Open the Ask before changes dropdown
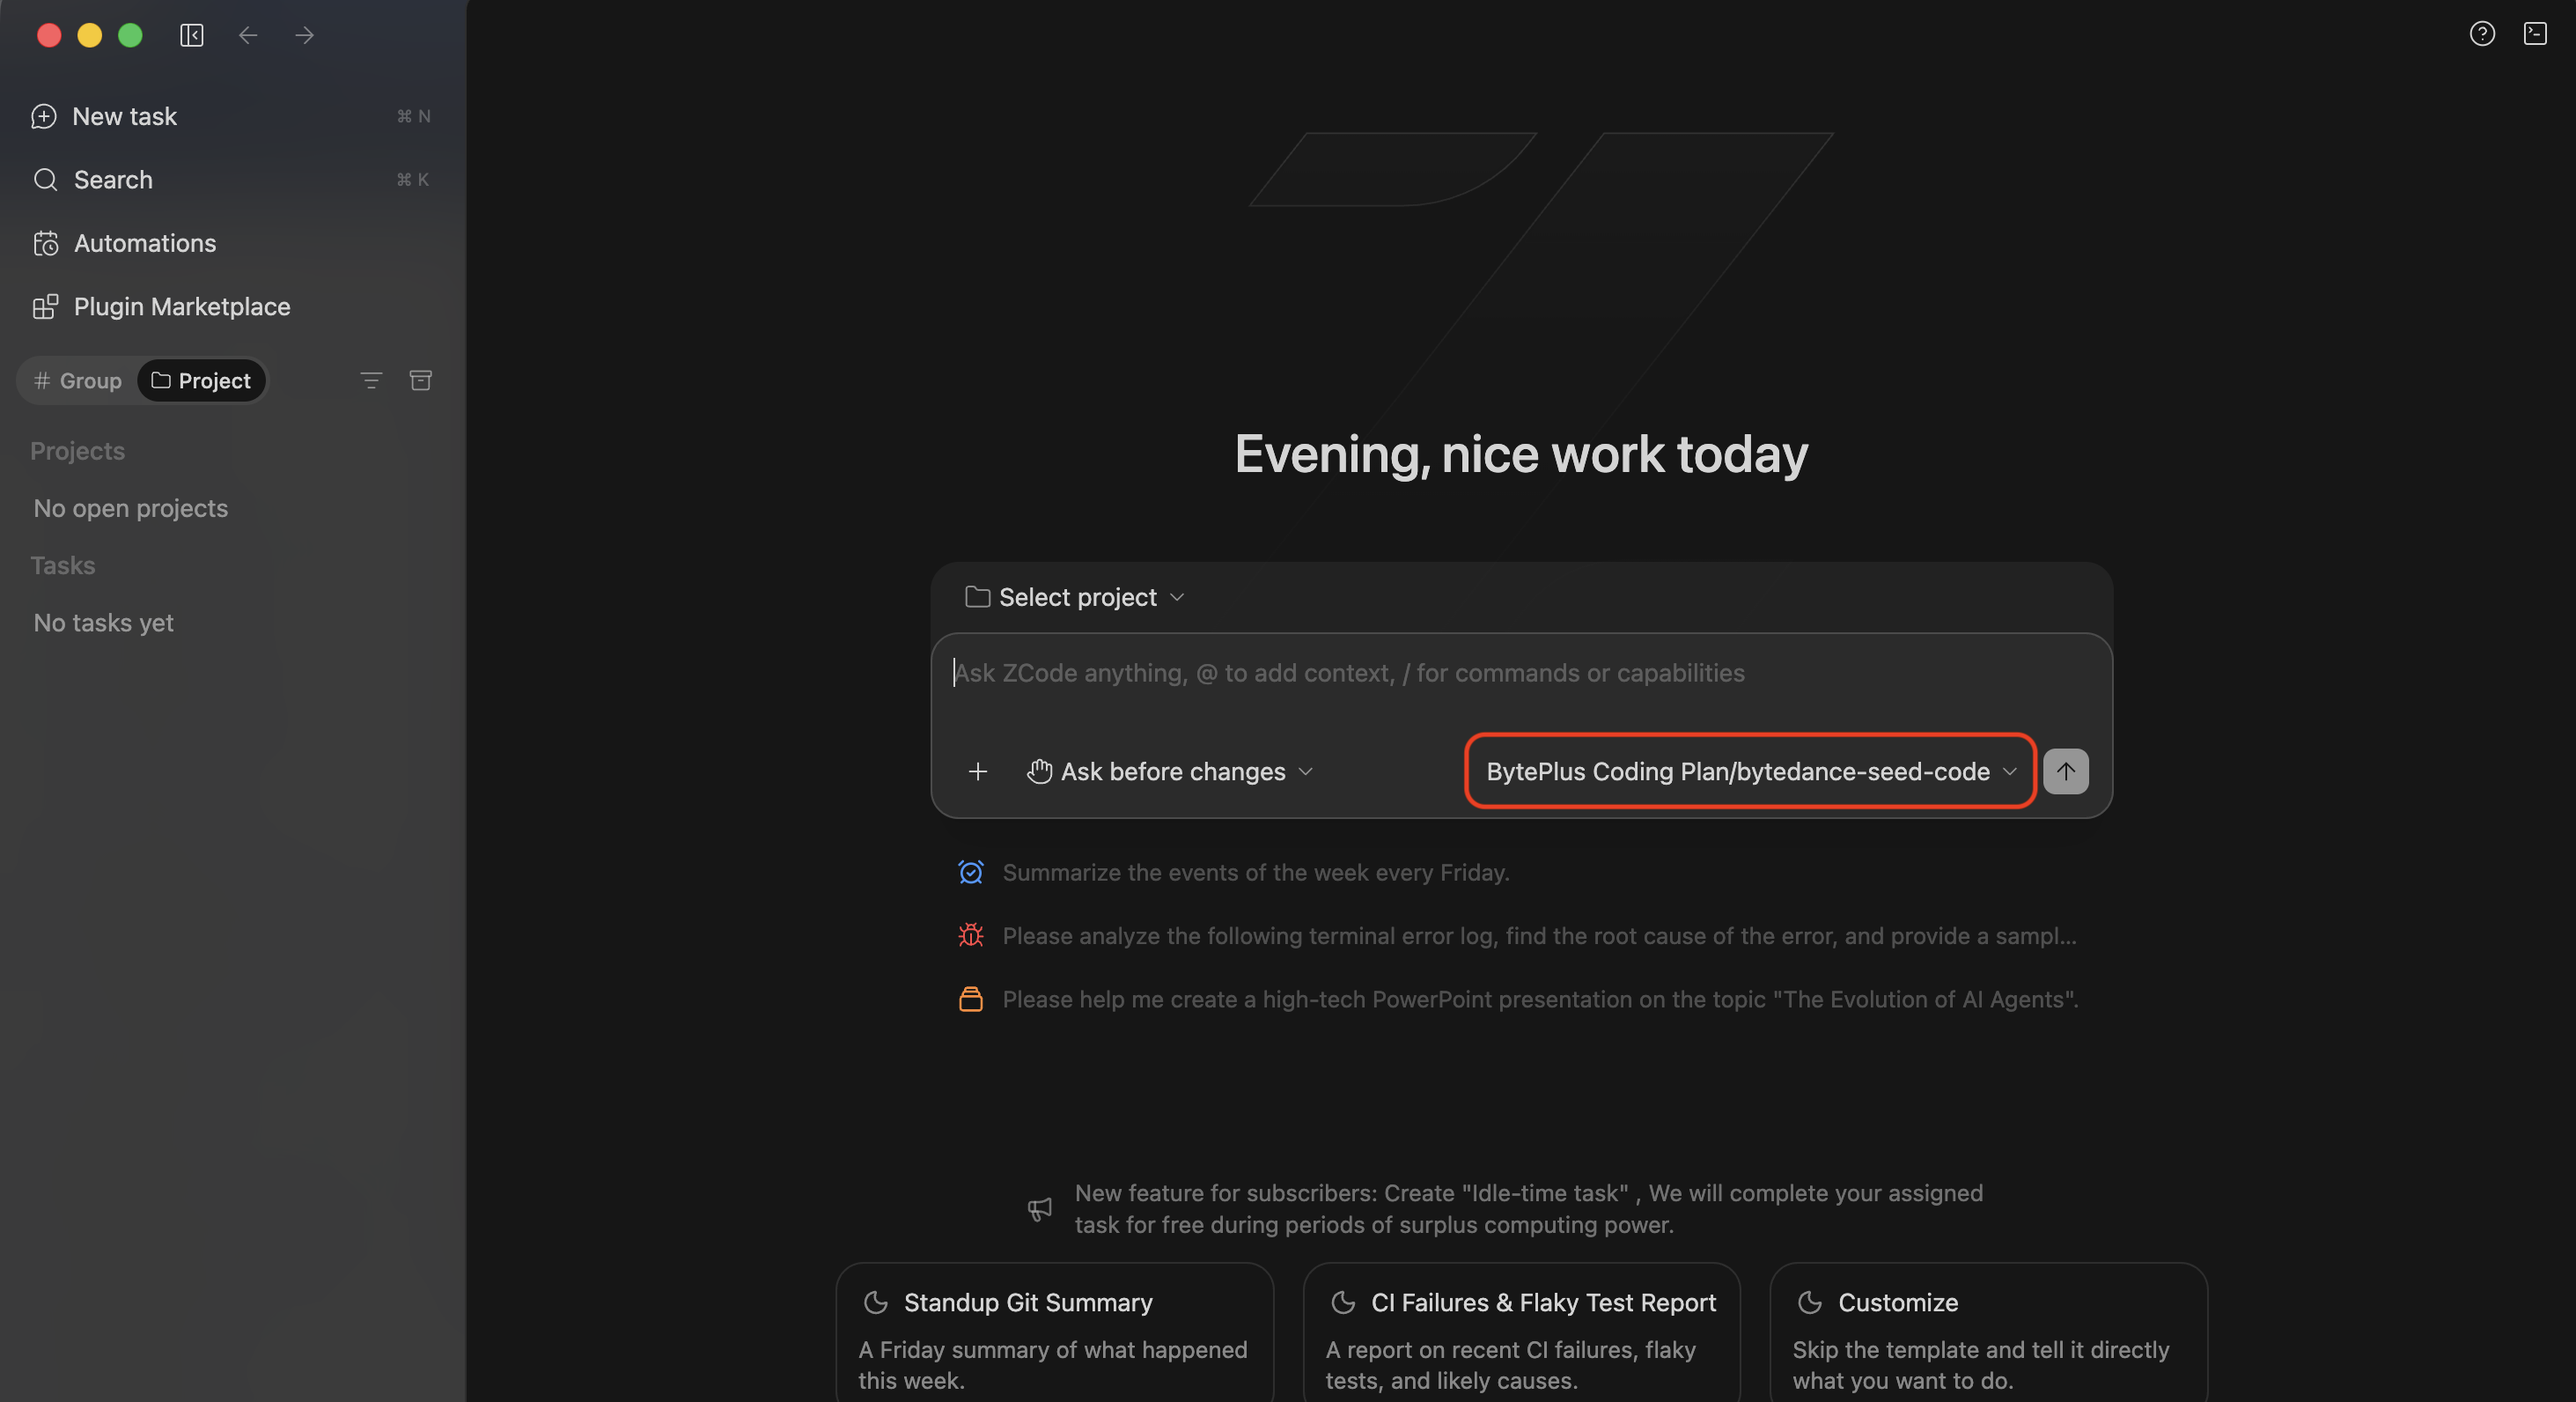Viewport: 2576px width, 1402px height. coord(1170,771)
